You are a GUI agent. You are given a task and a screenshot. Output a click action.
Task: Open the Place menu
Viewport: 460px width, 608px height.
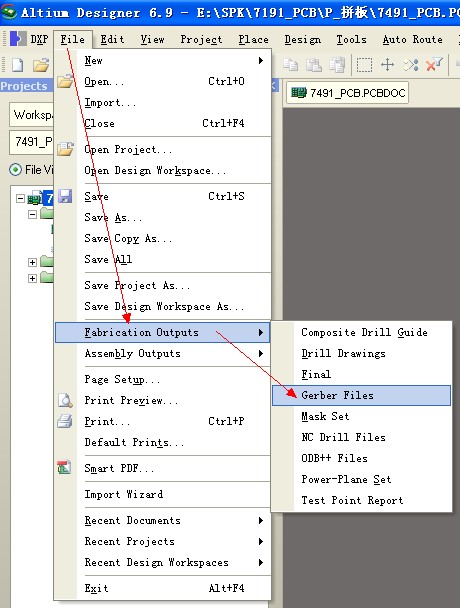(253, 39)
